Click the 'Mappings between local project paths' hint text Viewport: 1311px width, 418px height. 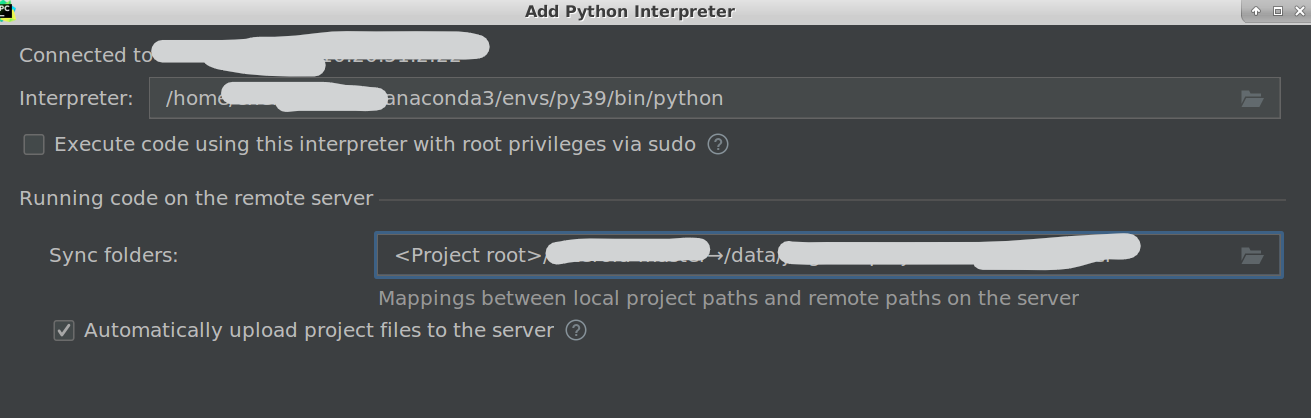(x=727, y=298)
